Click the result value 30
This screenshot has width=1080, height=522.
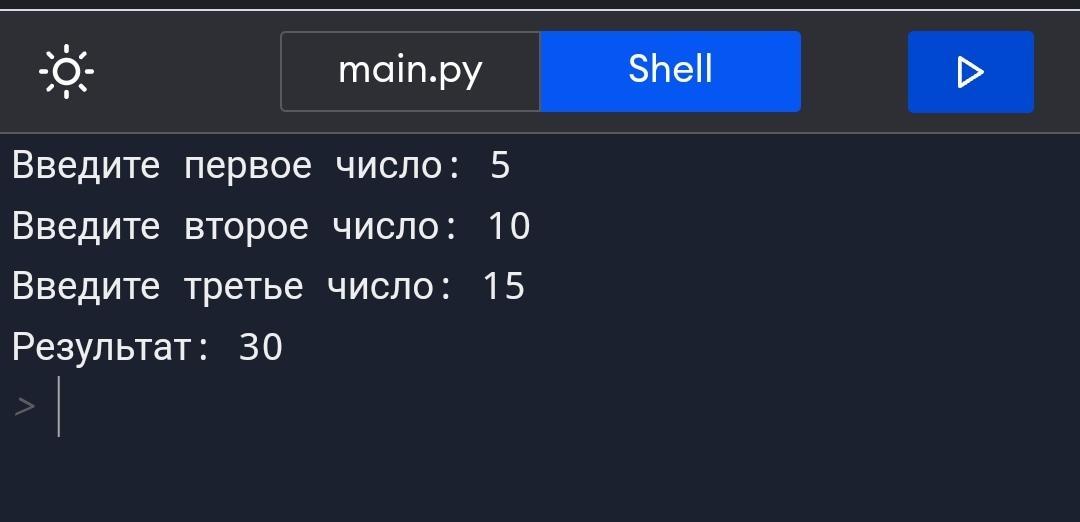click(x=261, y=347)
